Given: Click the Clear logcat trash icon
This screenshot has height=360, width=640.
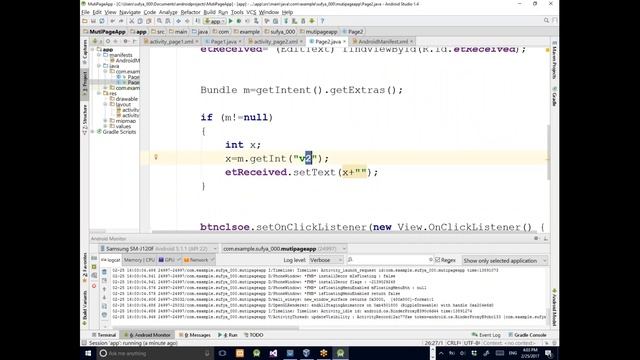Looking at the screenshot, I should (104, 272).
